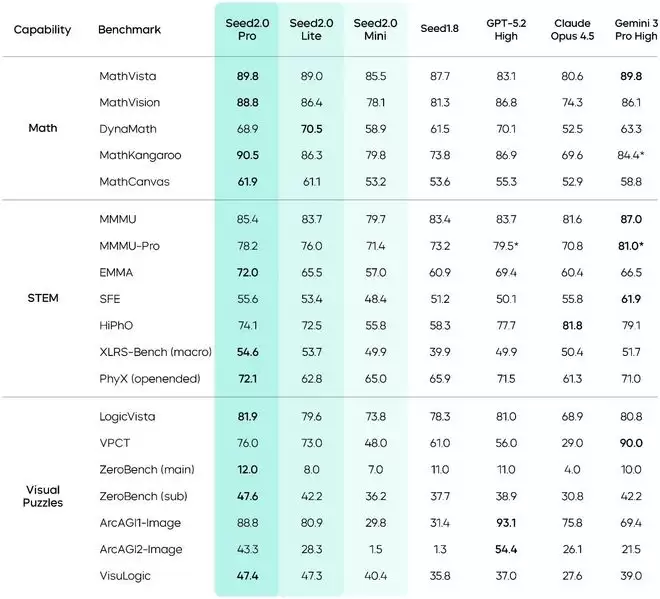Click the Capability column header

(42, 30)
